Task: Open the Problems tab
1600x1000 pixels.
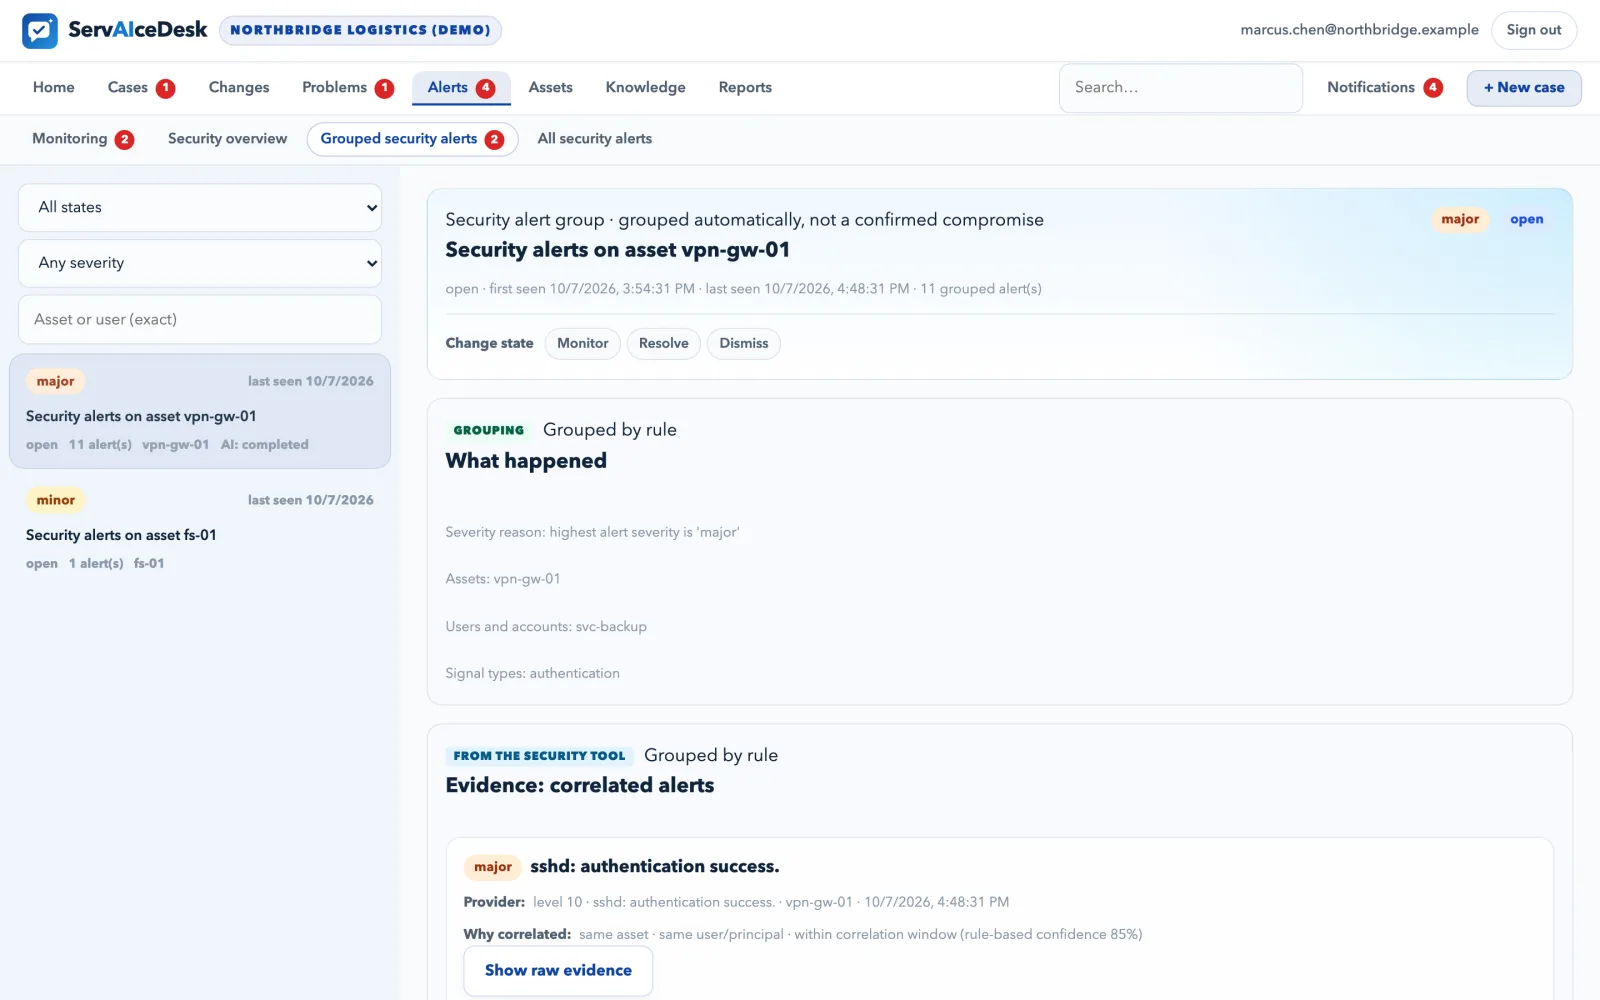Action: [347, 87]
